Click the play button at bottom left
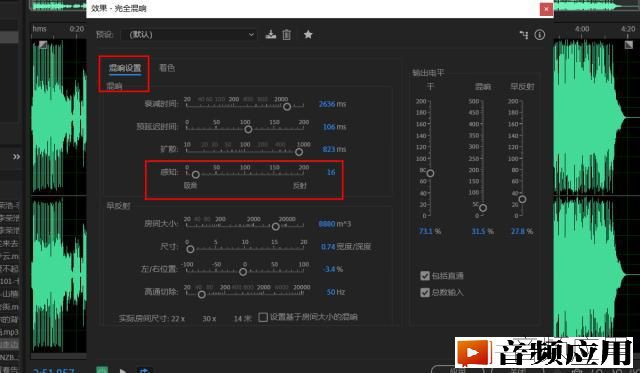Viewport: 640px width, 373px height. [123, 370]
